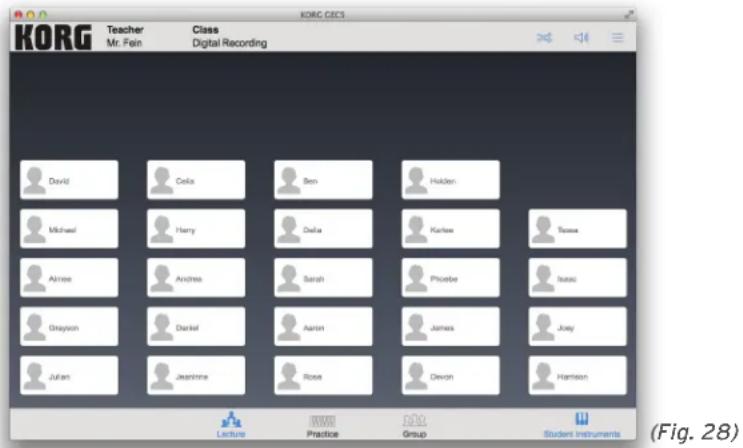Click the teacher name 'Mr. Fein'
This screenshot has height=448, width=743.
click(124, 43)
